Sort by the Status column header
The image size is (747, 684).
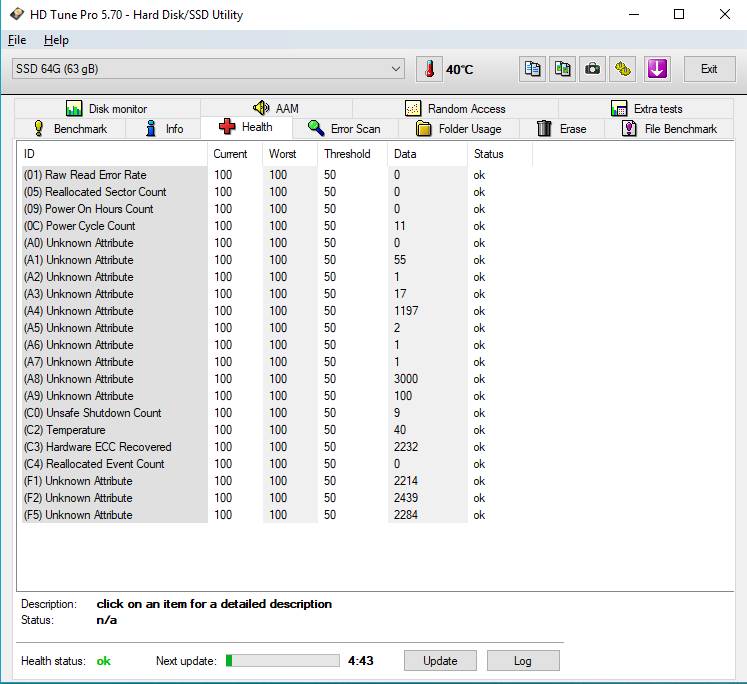click(x=500, y=154)
